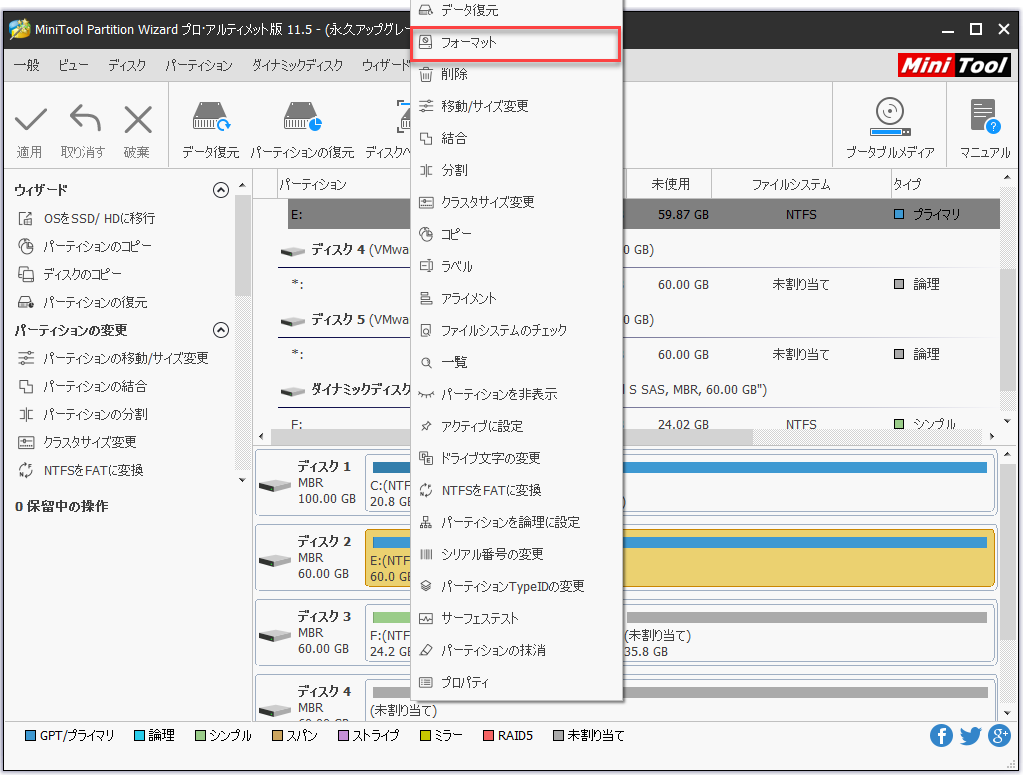Choose Split (分割) from the context menu

pos(516,170)
